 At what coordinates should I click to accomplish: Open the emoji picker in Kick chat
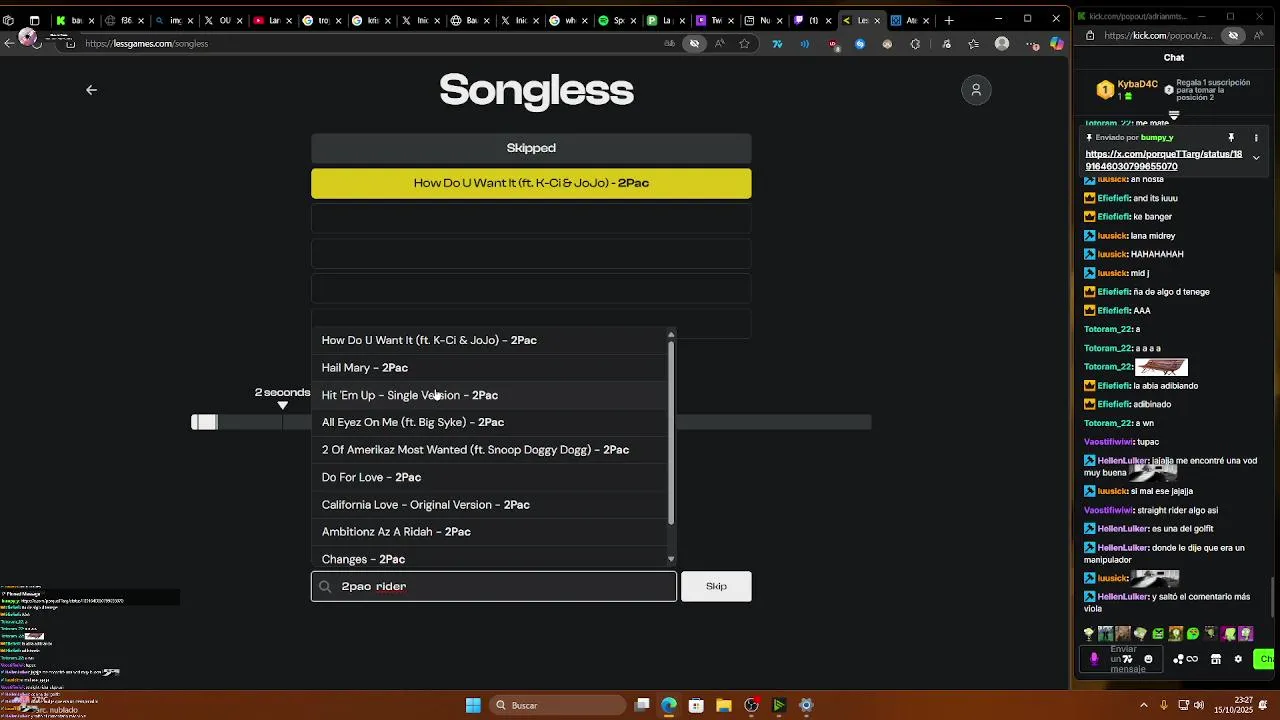coord(1148,659)
